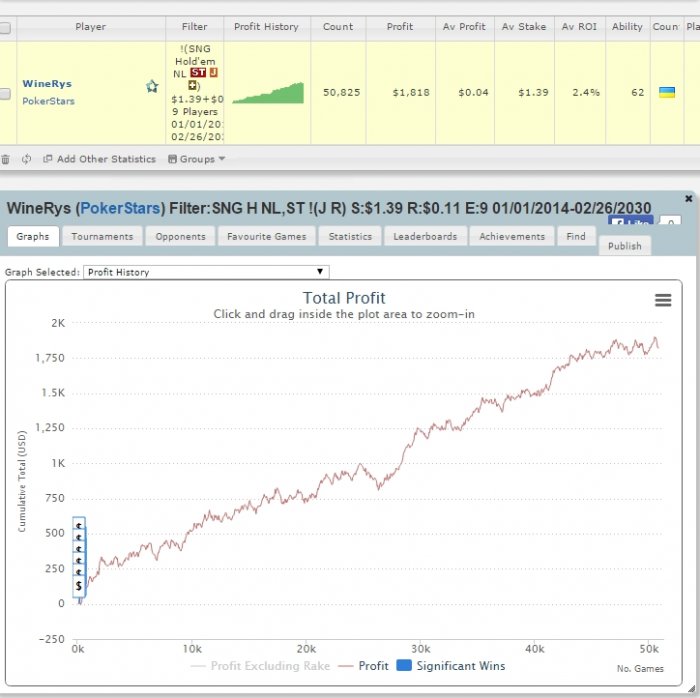Click Add Other Statistics button
The image size is (700, 698).
100,159
